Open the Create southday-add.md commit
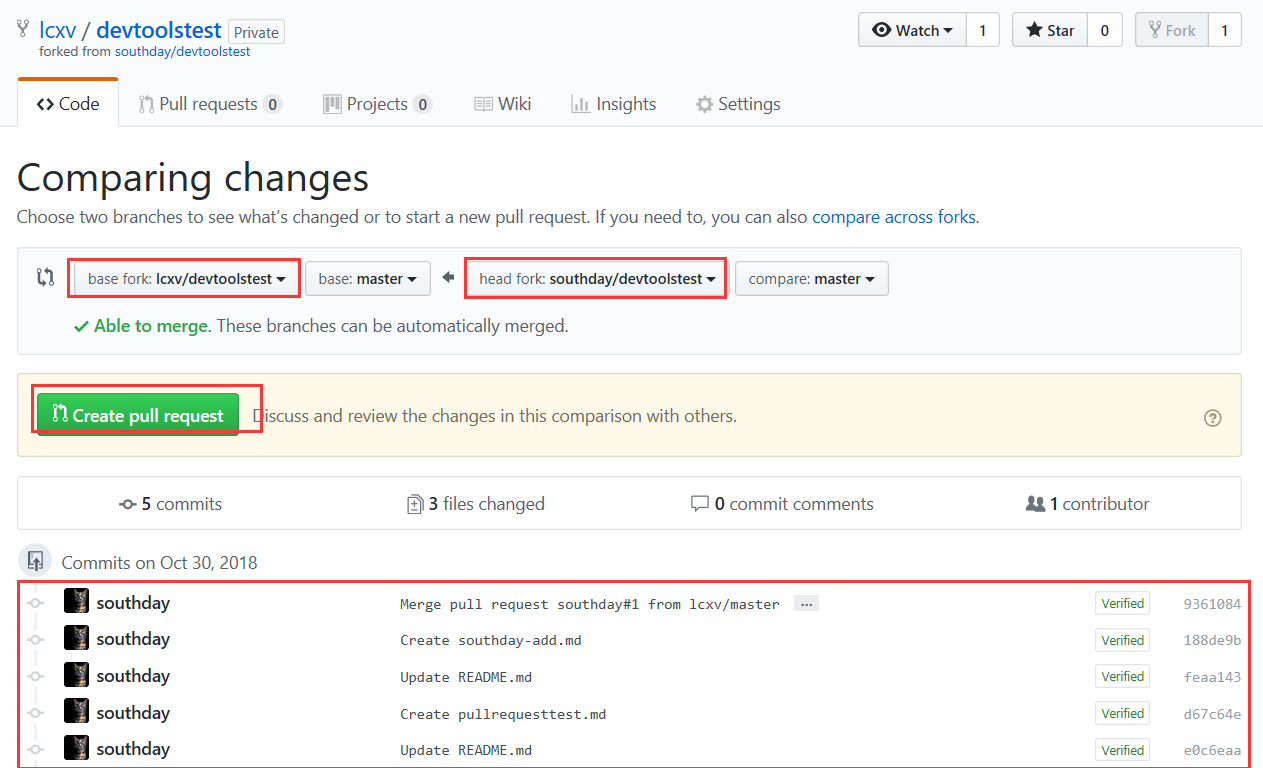1263x768 pixels. [x=491, y=640]
